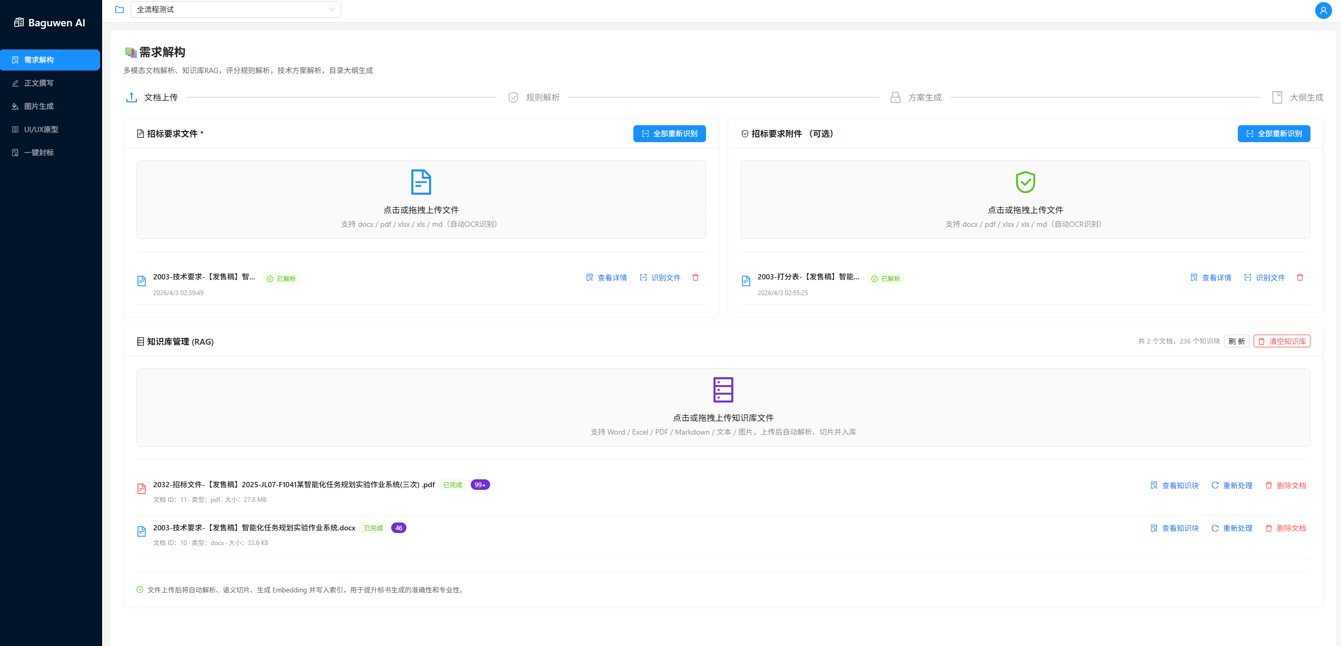Open the user avatar menu
This screenshot has height=646, width=1341.
(x=1323, y=10)
